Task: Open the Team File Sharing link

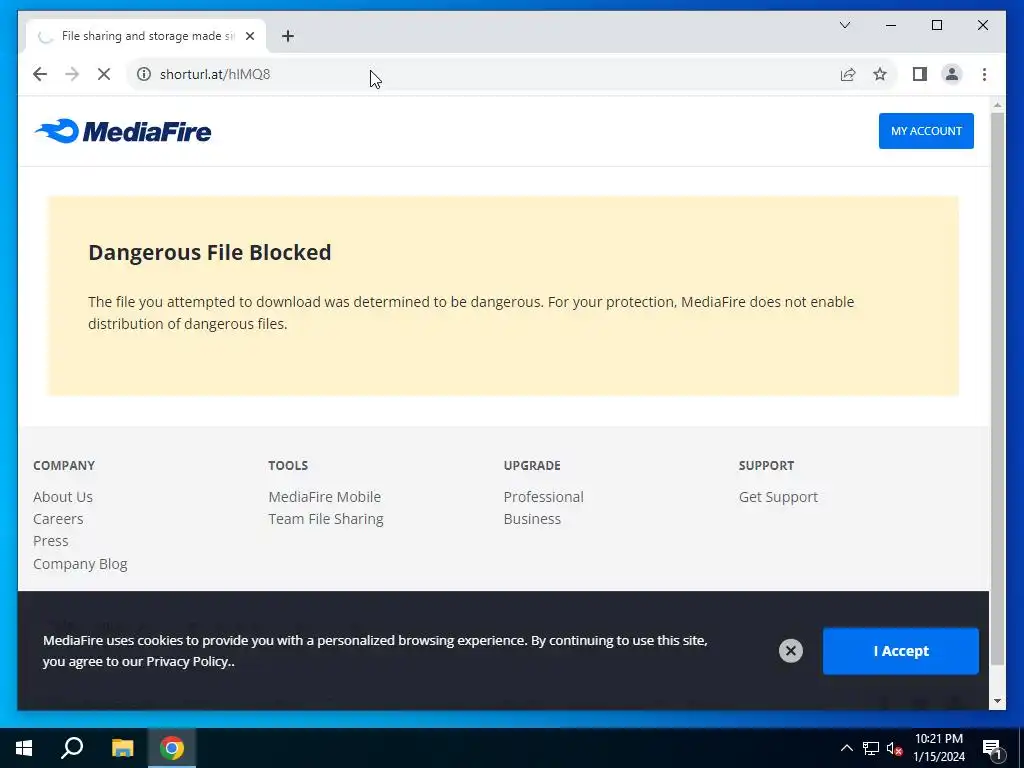Action: tap(326, 519)
